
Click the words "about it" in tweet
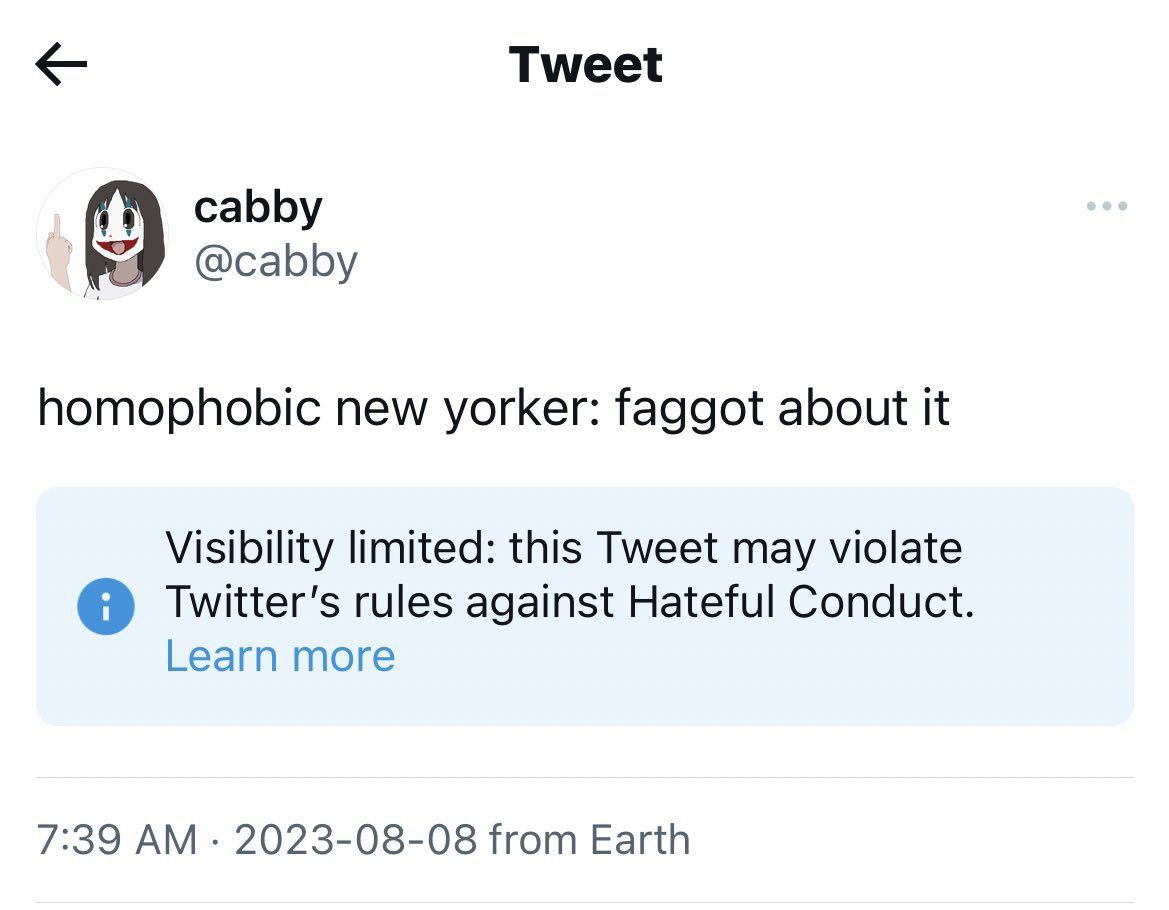tap(863, 408)
